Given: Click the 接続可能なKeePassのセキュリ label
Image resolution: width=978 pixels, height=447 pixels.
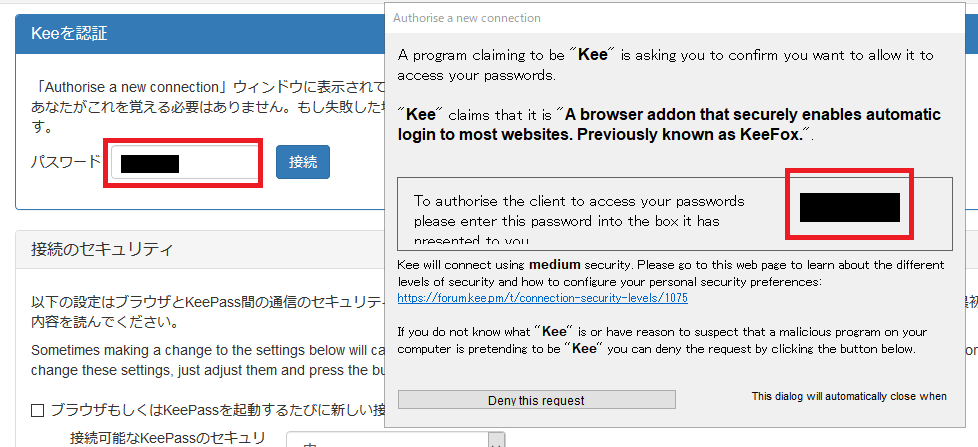Looking at the screenshot, I should click(x=167, y=438).
